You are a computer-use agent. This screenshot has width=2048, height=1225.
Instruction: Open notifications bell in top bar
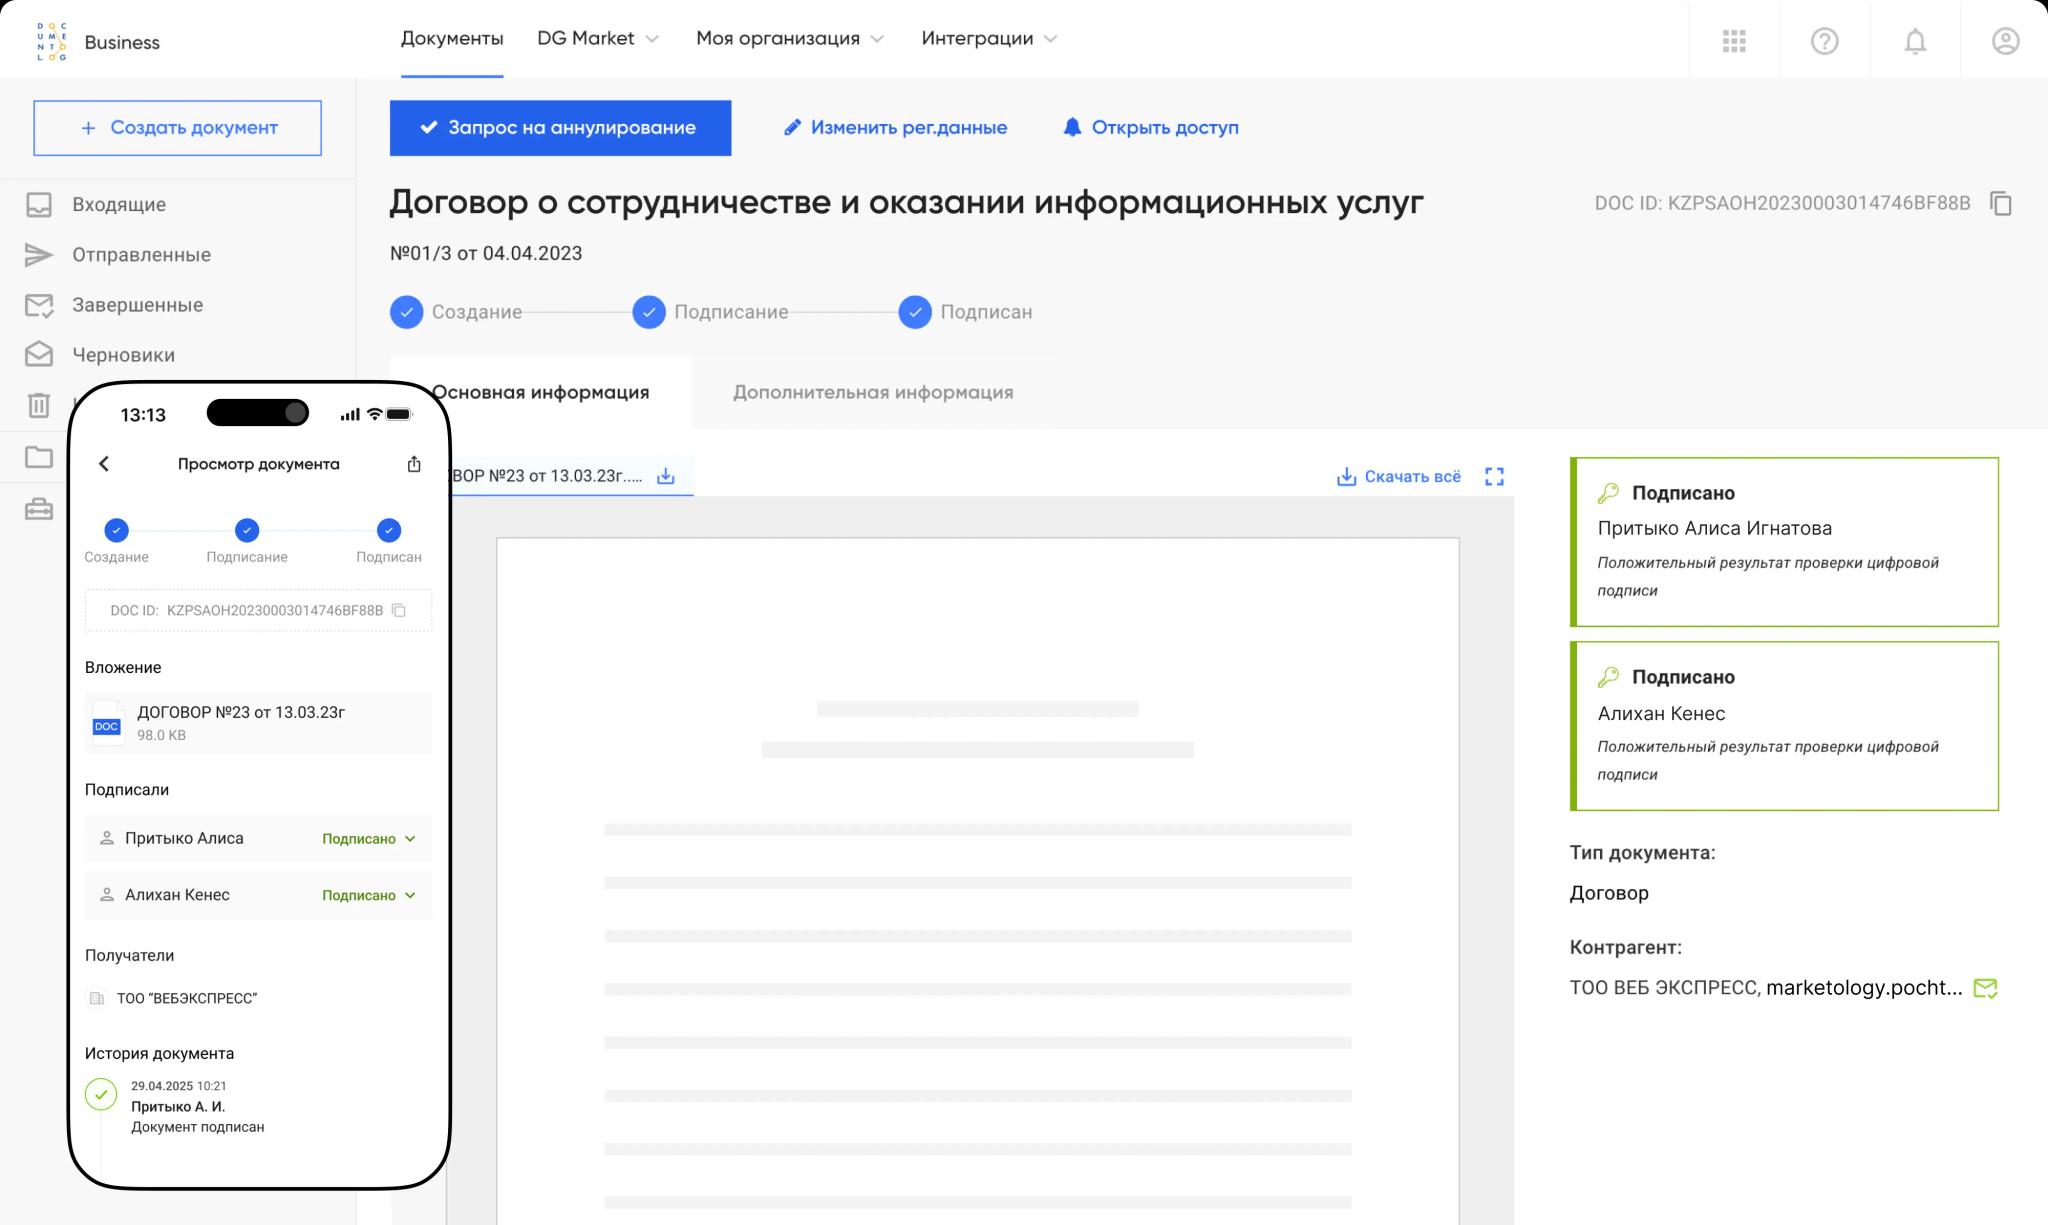pos(1914,41)
